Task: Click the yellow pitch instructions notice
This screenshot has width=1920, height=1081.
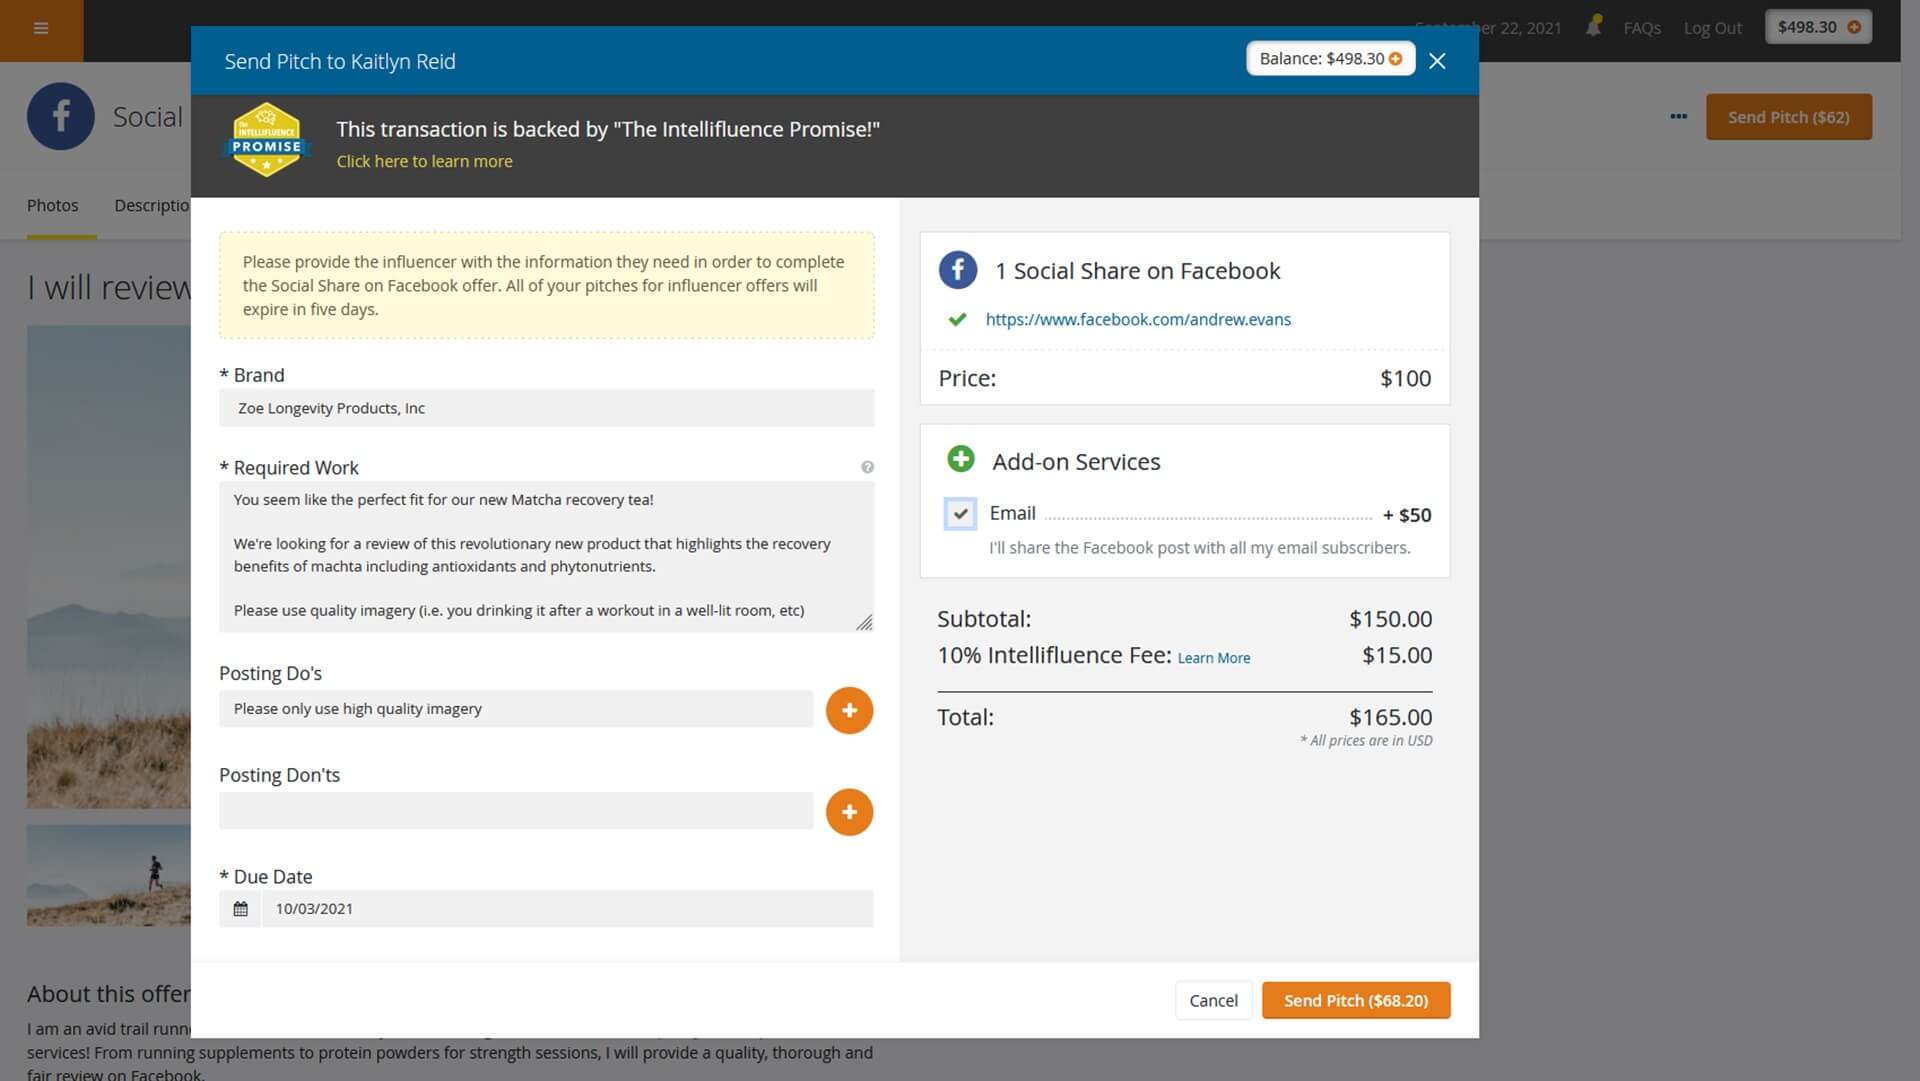Action: coord(546,285)
